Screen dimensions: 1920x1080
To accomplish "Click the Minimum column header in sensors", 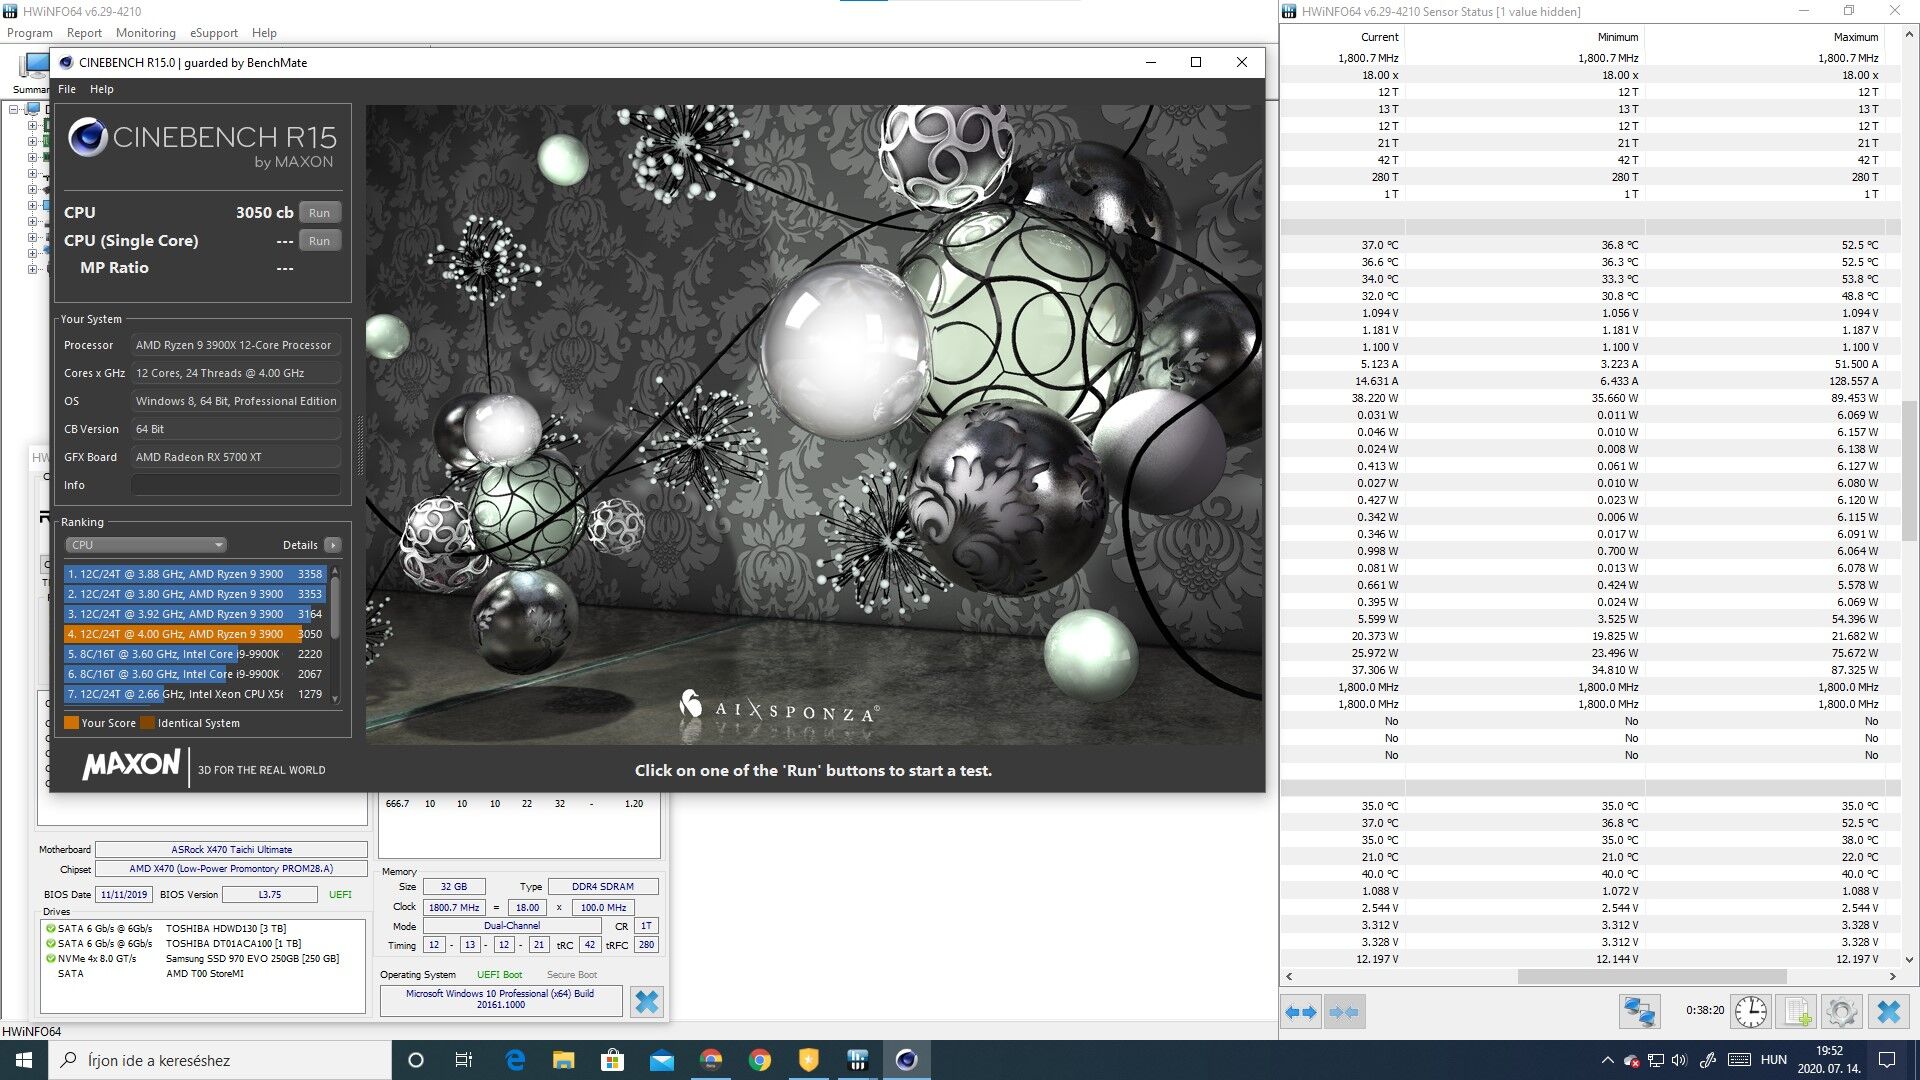I will [1618, 37].
